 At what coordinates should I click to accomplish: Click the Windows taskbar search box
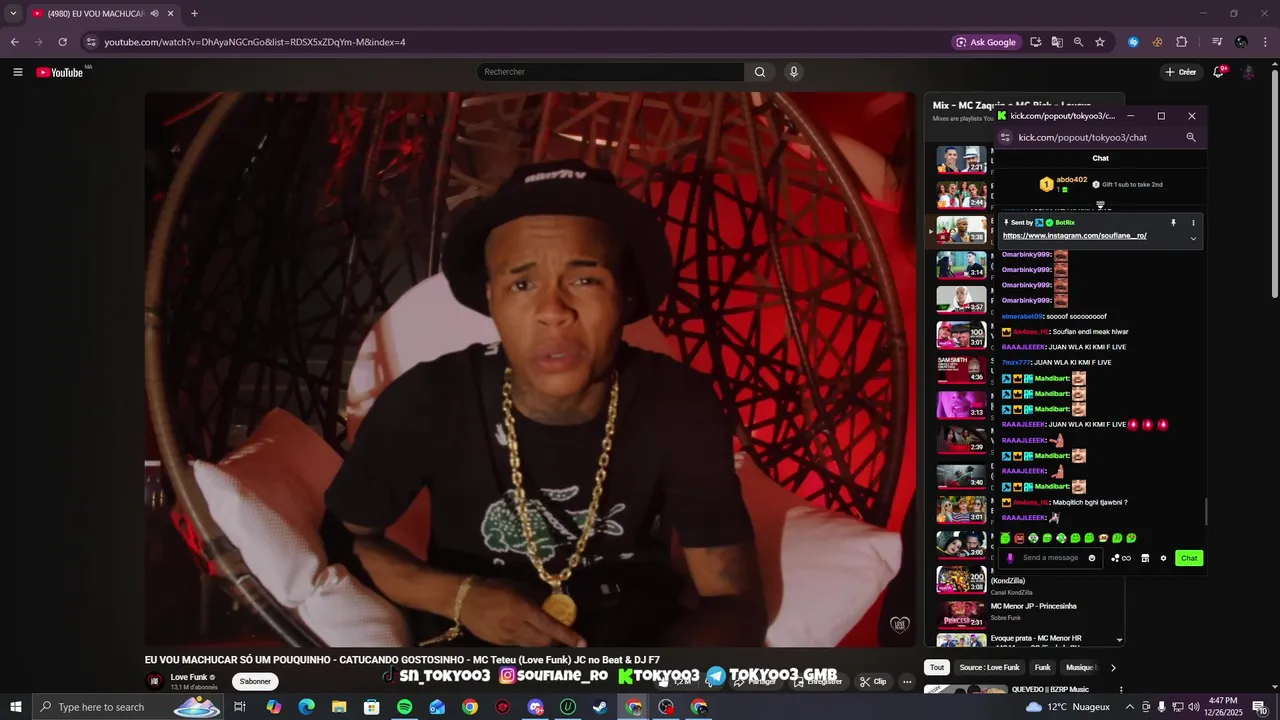click(x=130, y=707)
